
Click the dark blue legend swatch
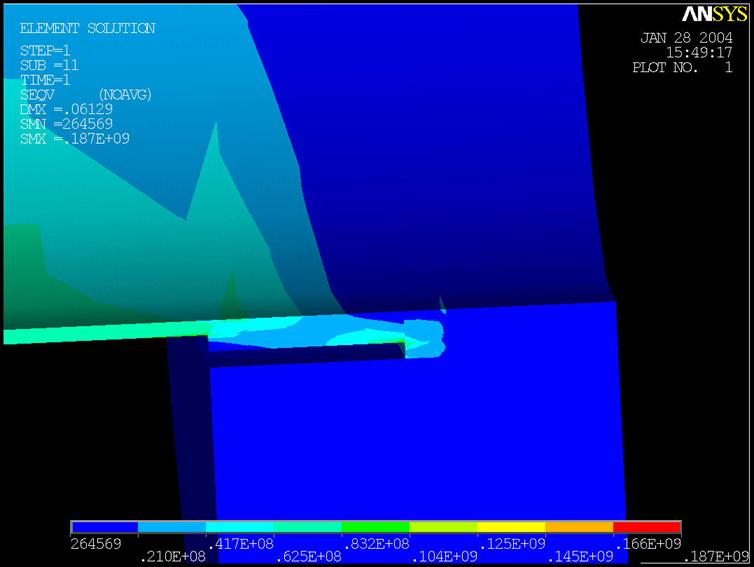104,527
